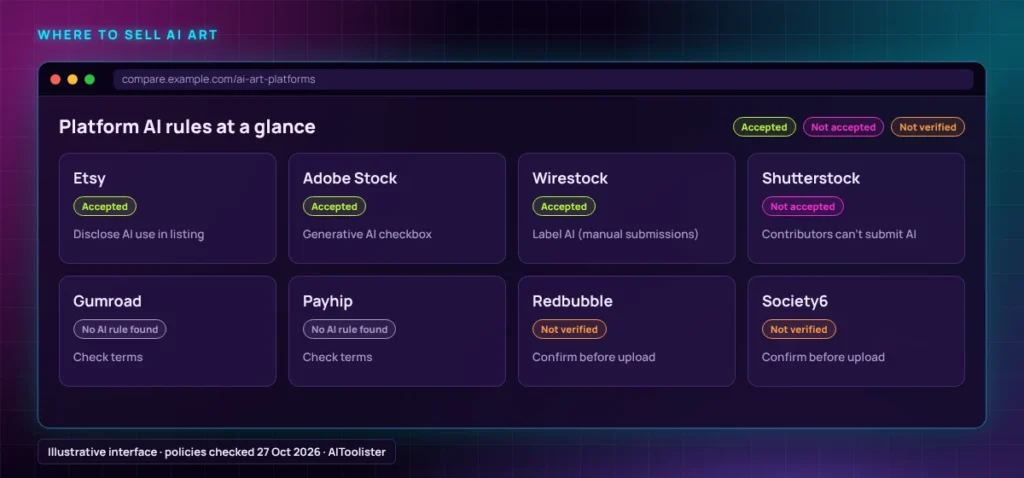Click 'No AI rule found' badge on Gumroad
Image resolution: width=1024 pixels, height=478 pixels.
(x=120, y=329)
